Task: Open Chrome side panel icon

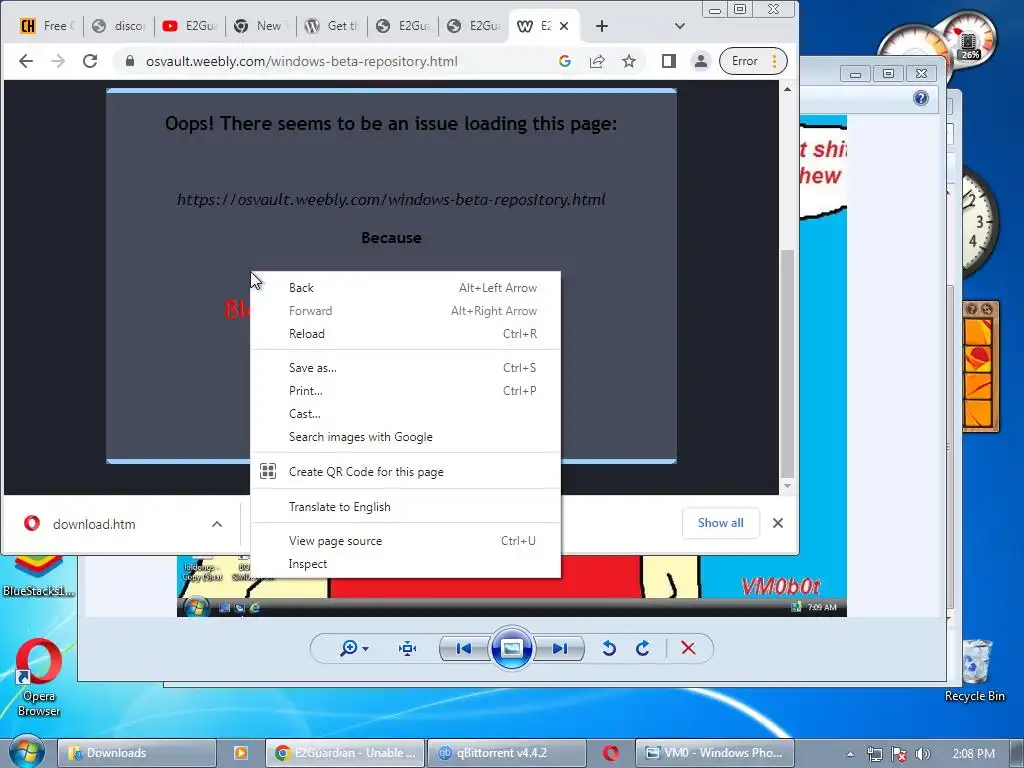Action: click(x=669, y=61)
